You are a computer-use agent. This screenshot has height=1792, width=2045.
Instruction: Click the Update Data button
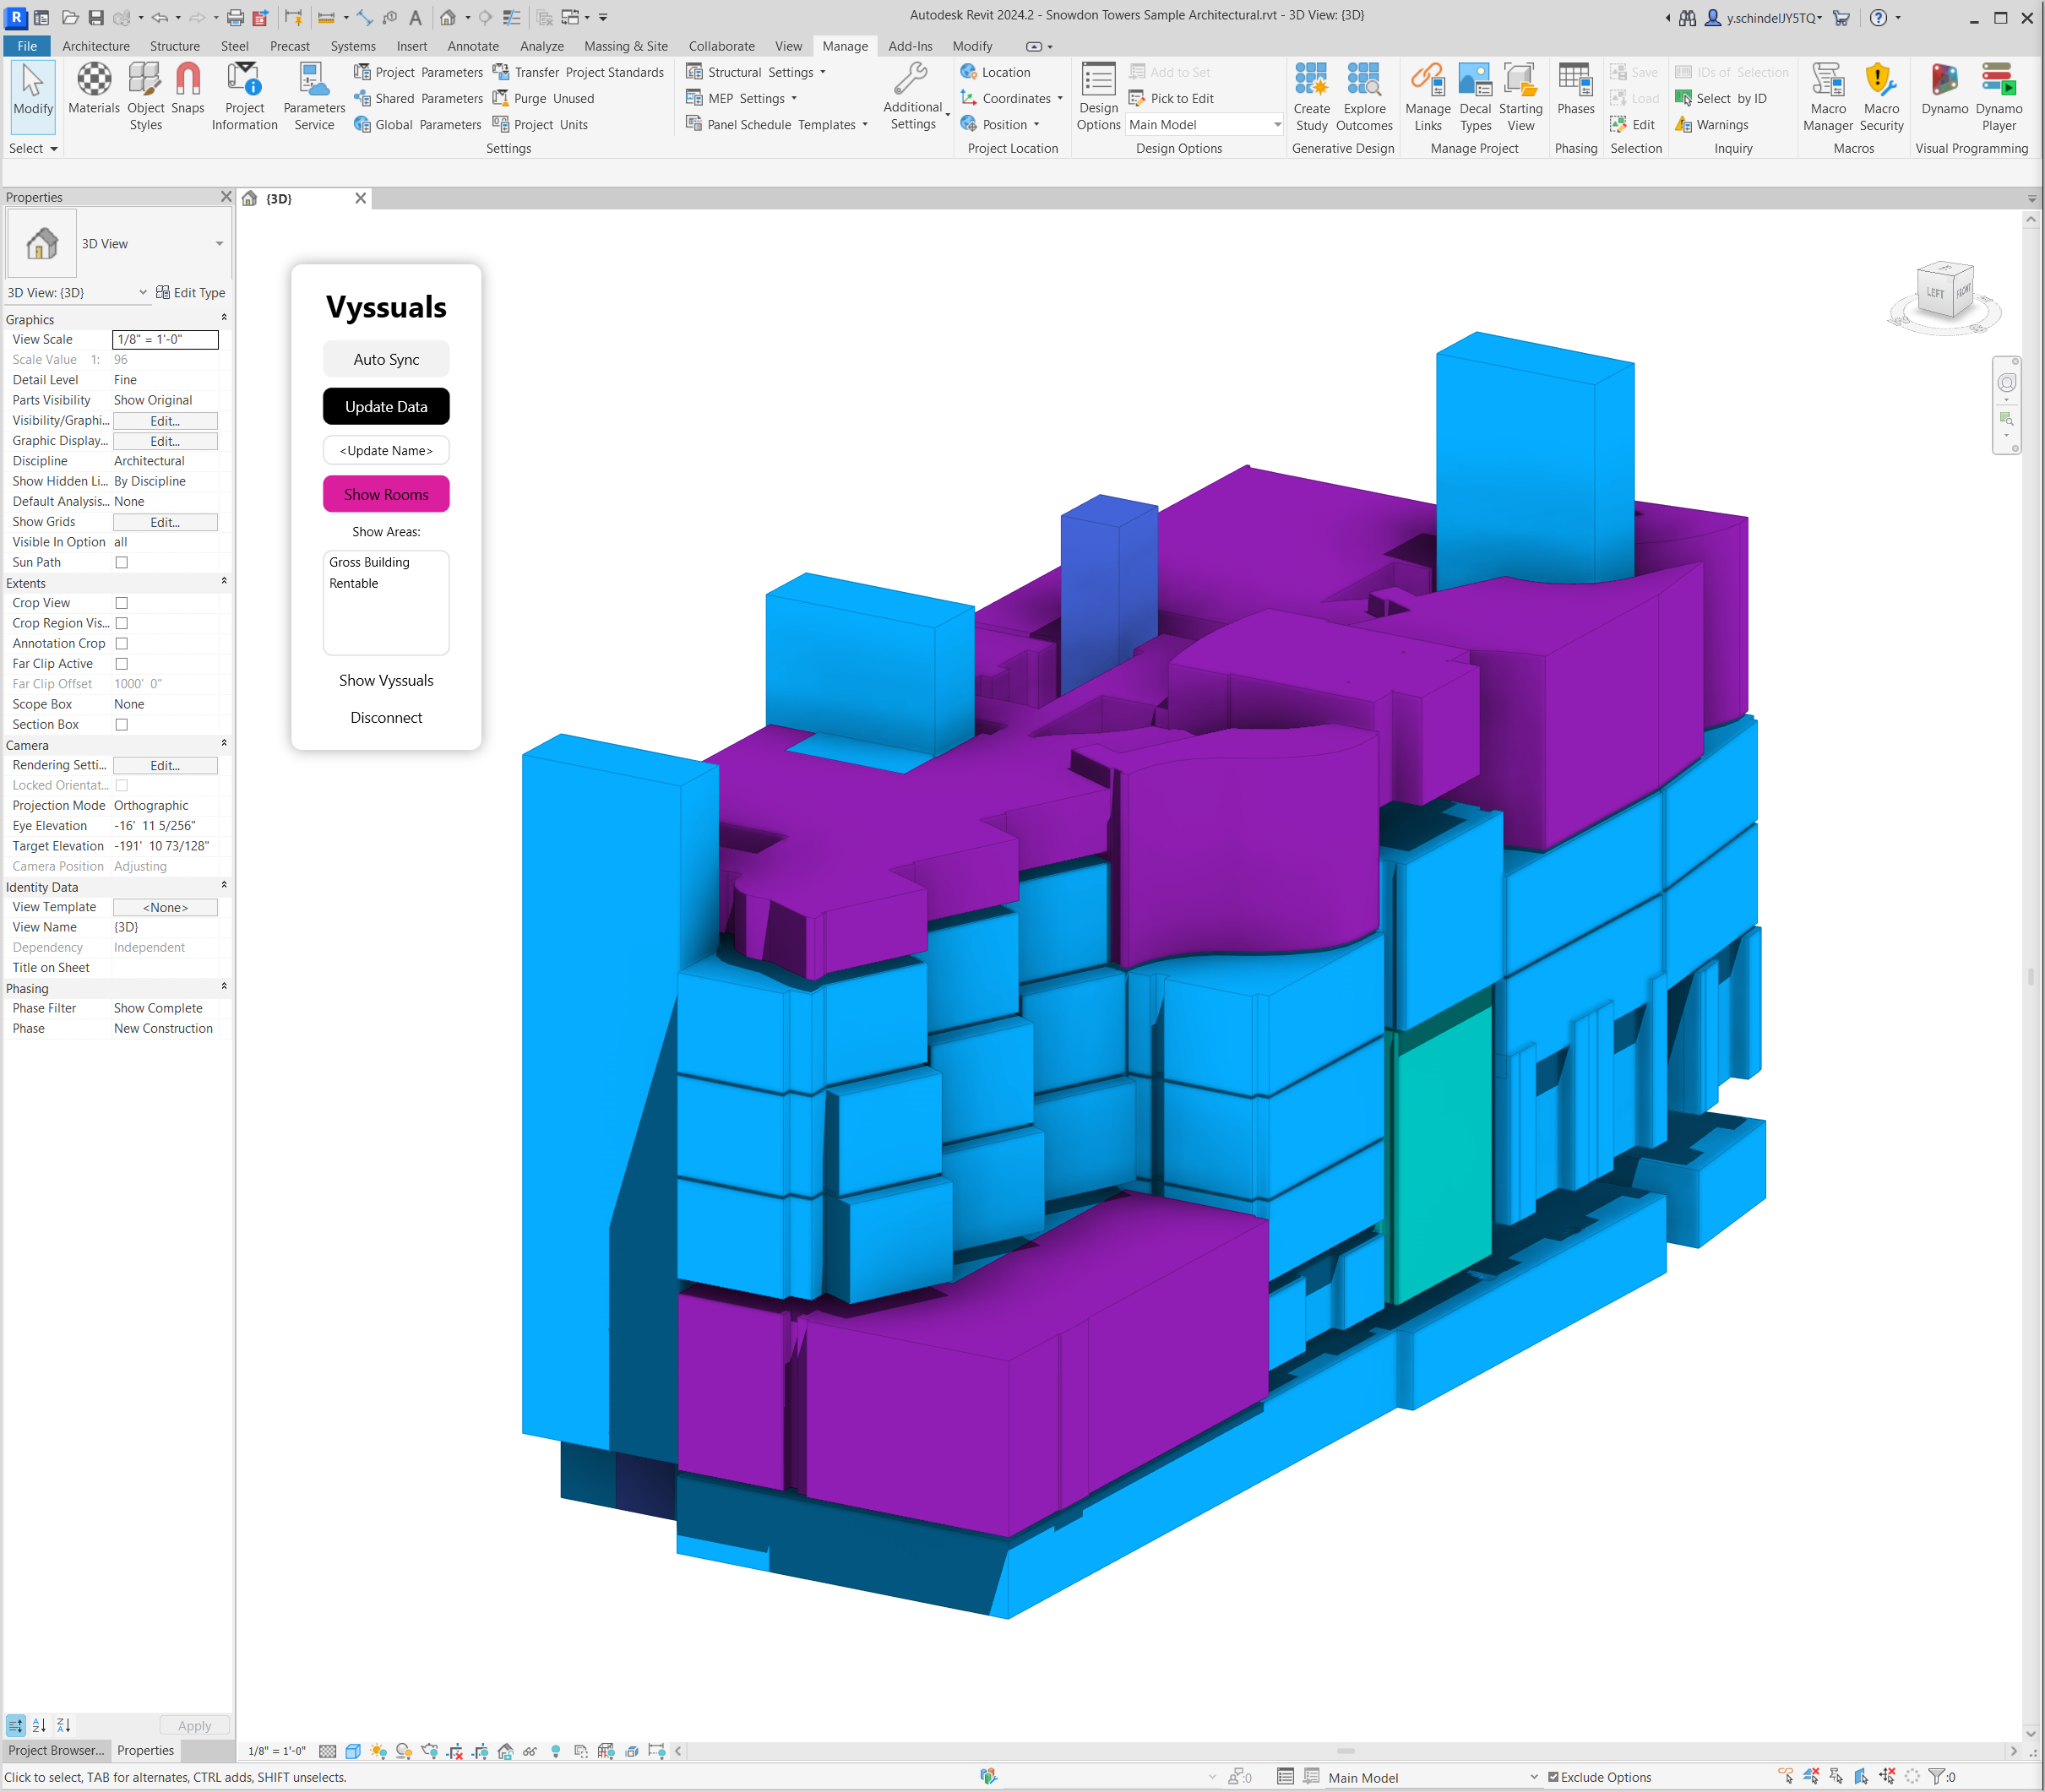386,406
